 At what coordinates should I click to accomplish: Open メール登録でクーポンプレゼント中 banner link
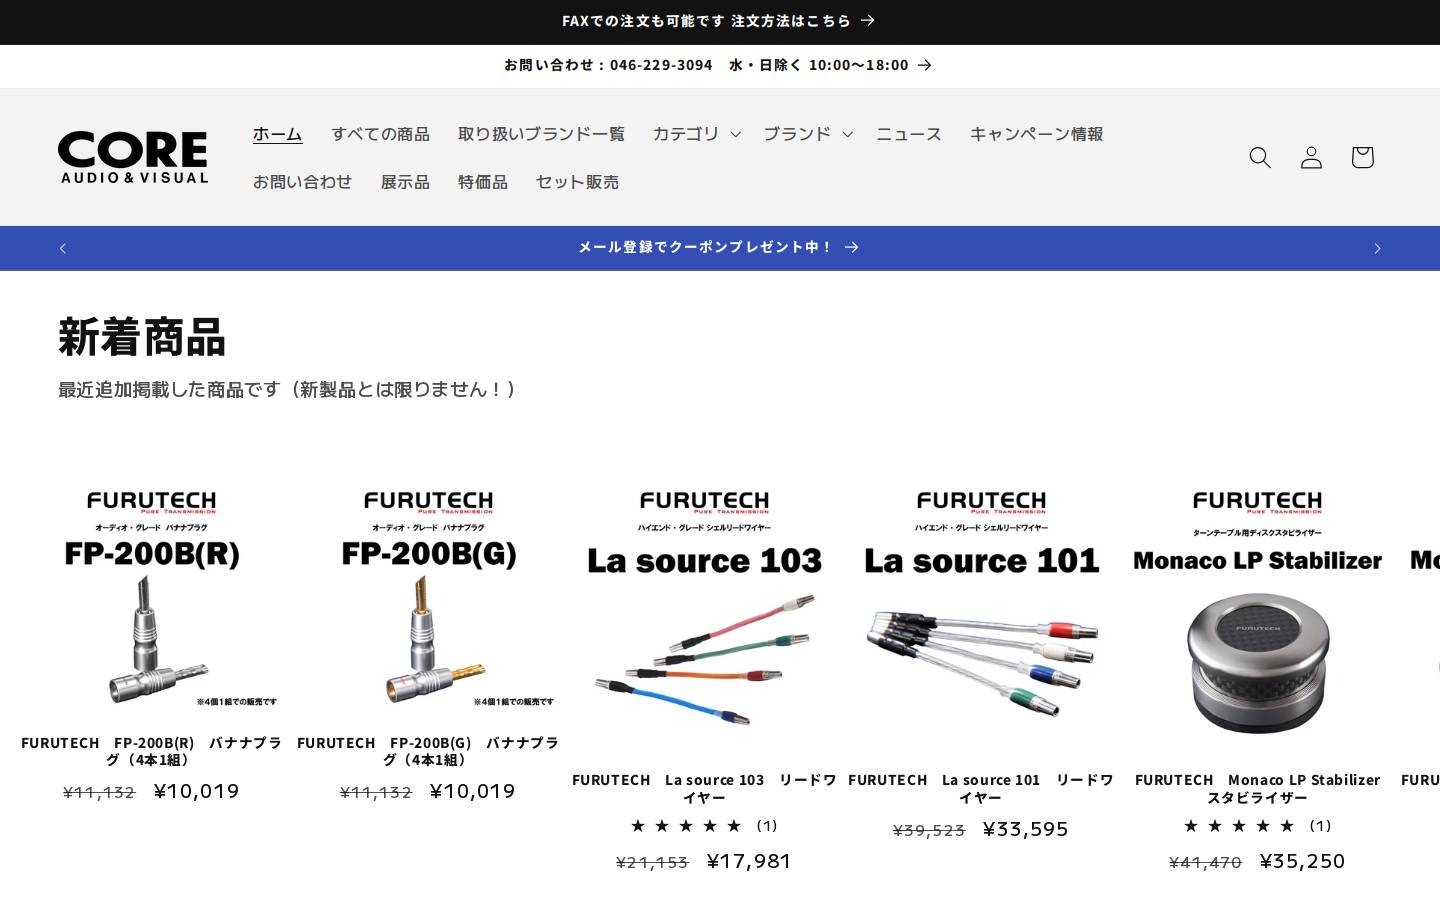(x=719, y=247)
